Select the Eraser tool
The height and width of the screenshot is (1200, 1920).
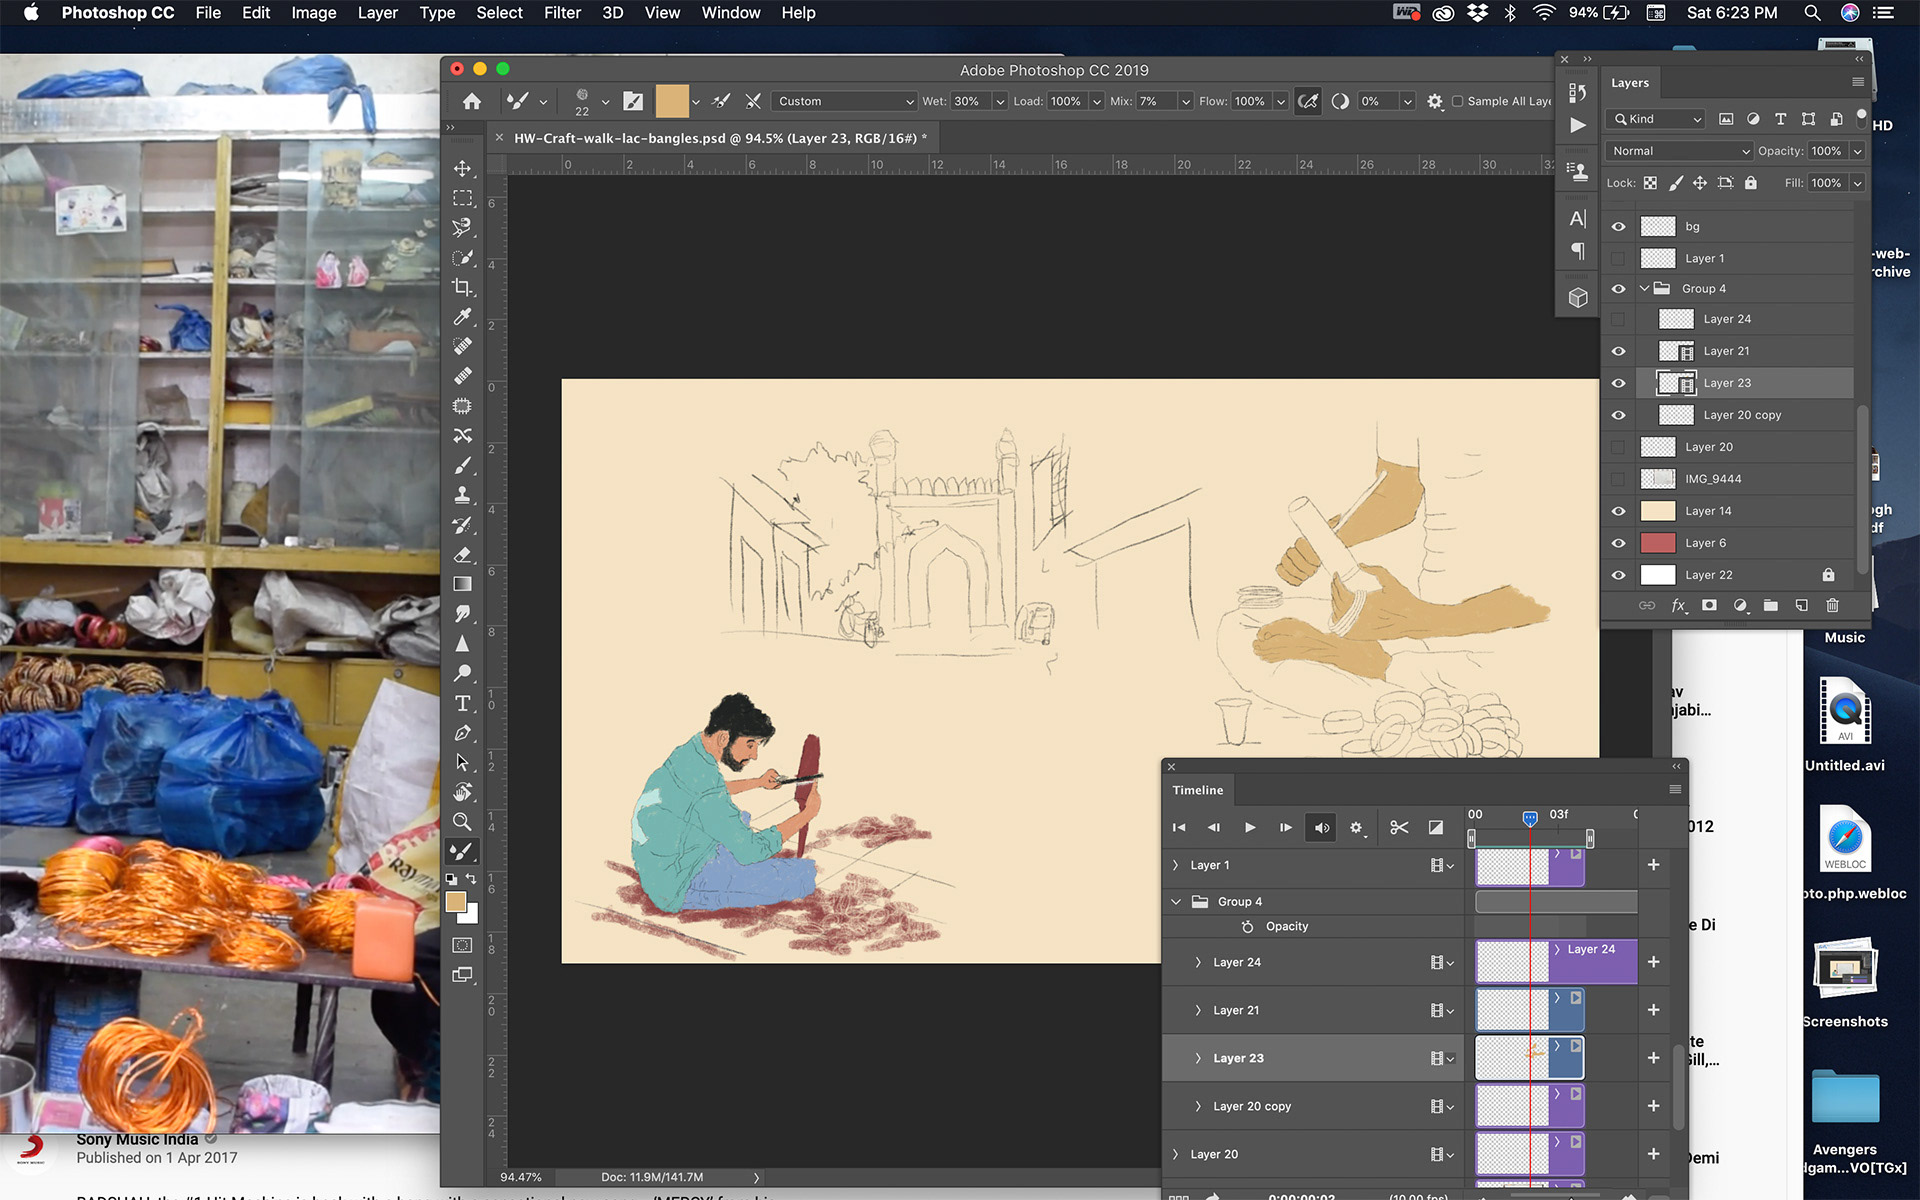(462, 555)
